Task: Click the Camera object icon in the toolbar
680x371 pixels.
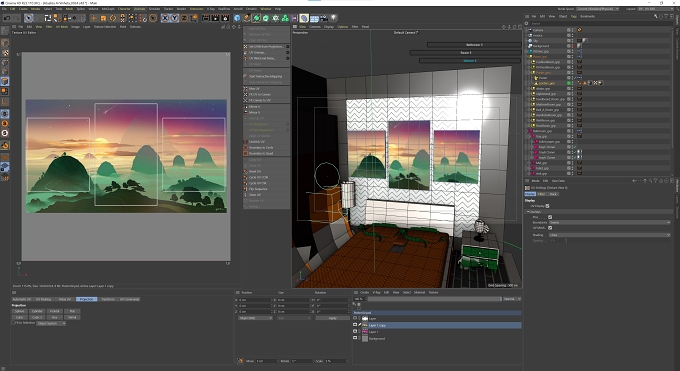Action: [x=324, y=18]
